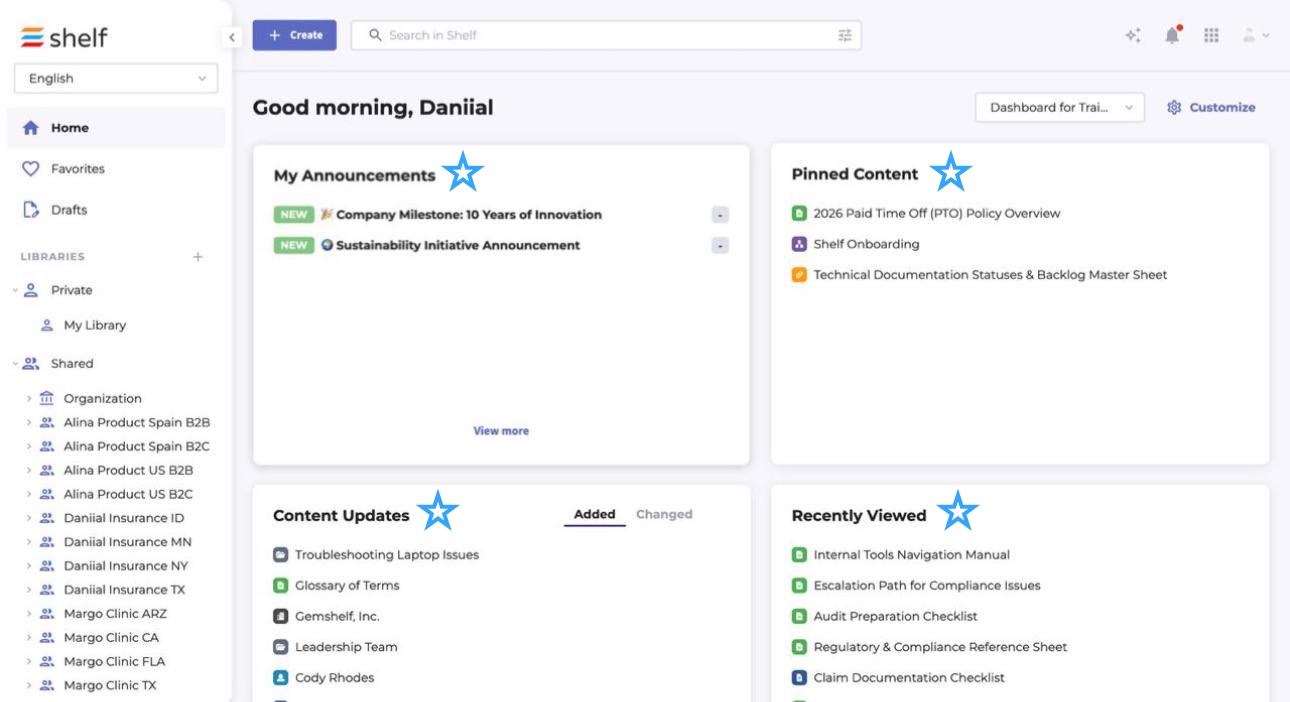This screenshot has width=1290, height=702.
Task: Click the folder icon beside Troubleshooting Laptop Issues
Action: pyautogui.click(x=281, y=555)
